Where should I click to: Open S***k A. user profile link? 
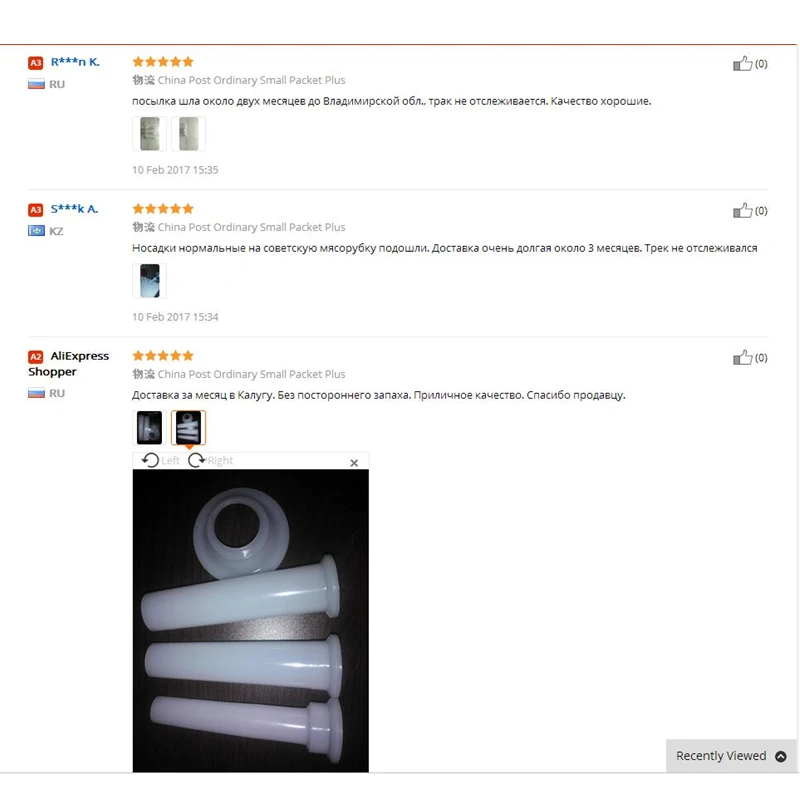click(74, 209)
